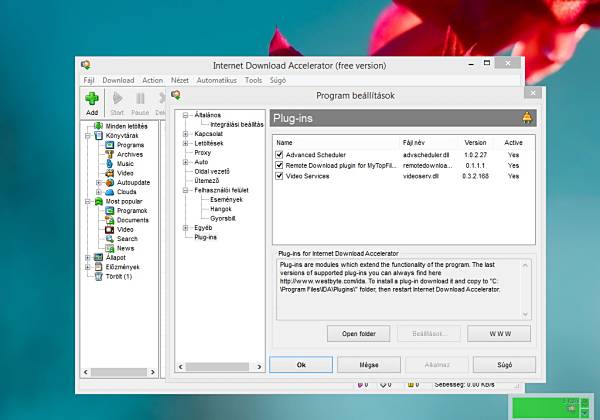Screen dimensions: 600x420
Task: Uncheck the Video Services plug-in
Action: [279, 176]
